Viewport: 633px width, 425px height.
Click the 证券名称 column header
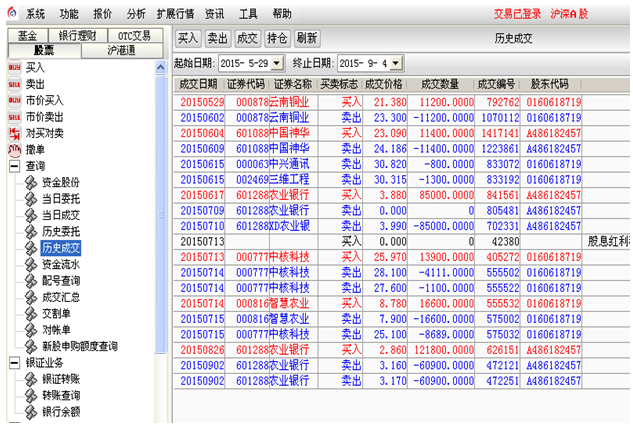(x=293, y=84)
